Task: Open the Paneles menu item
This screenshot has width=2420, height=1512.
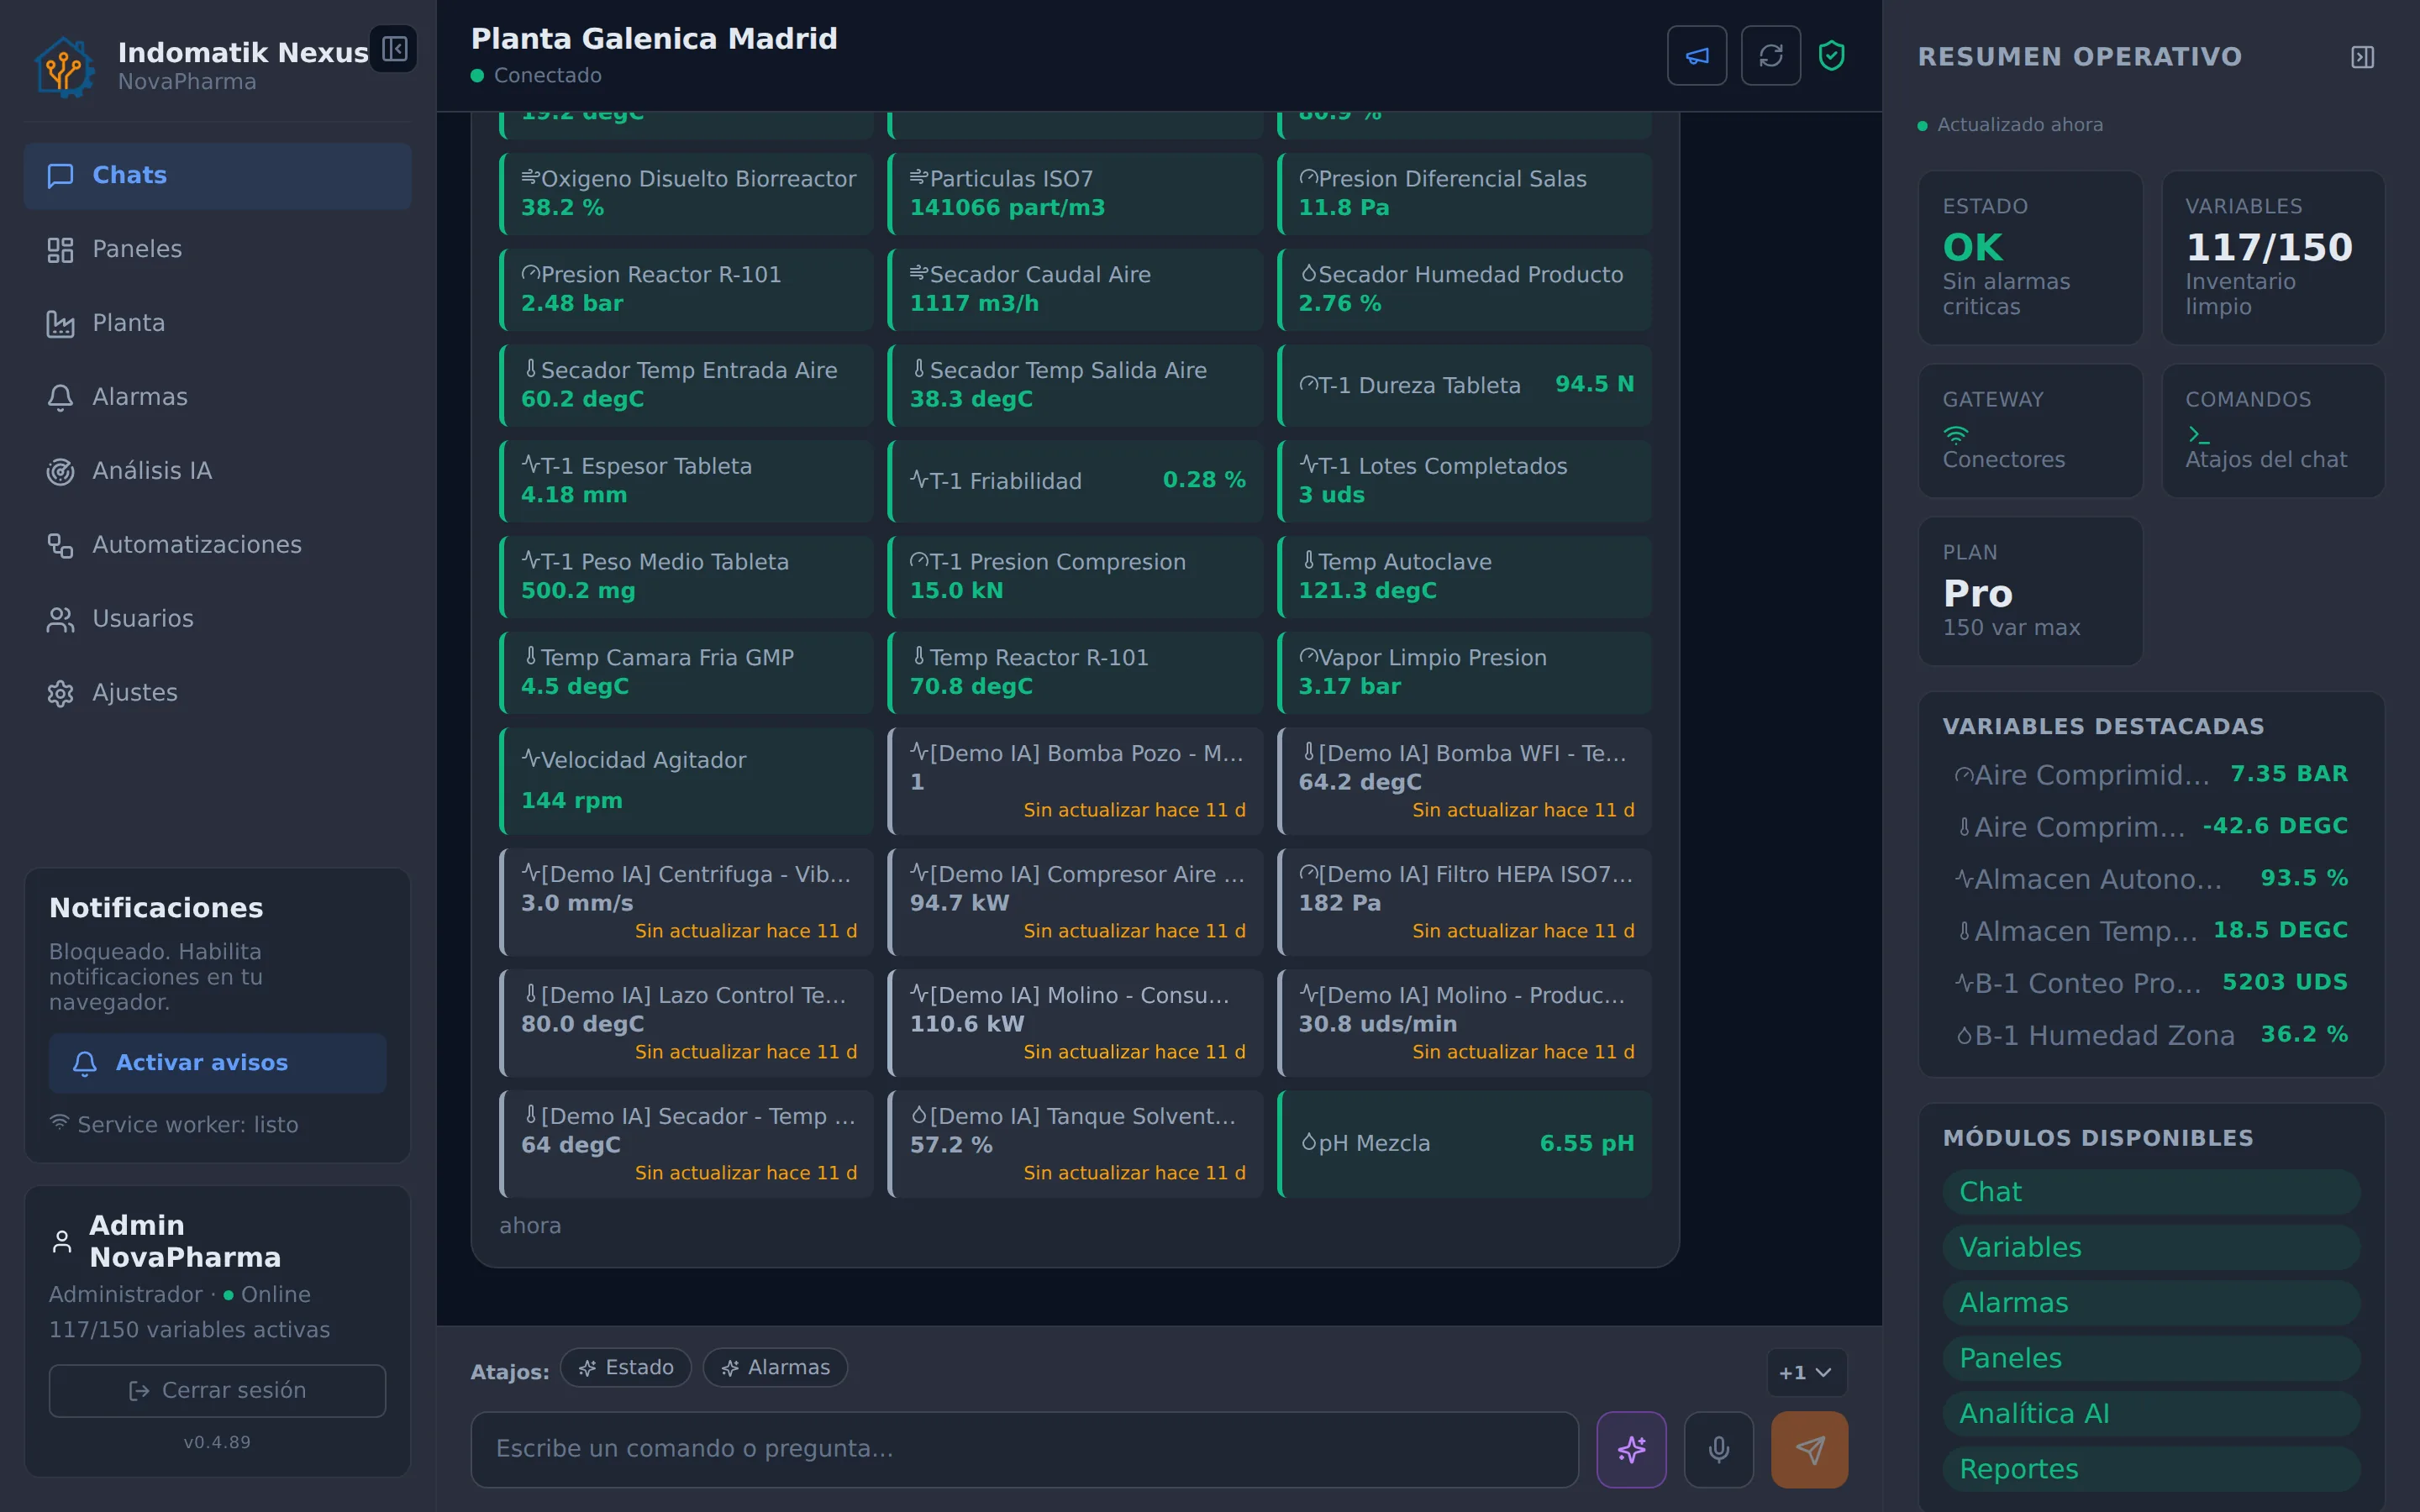Action: 218,250
